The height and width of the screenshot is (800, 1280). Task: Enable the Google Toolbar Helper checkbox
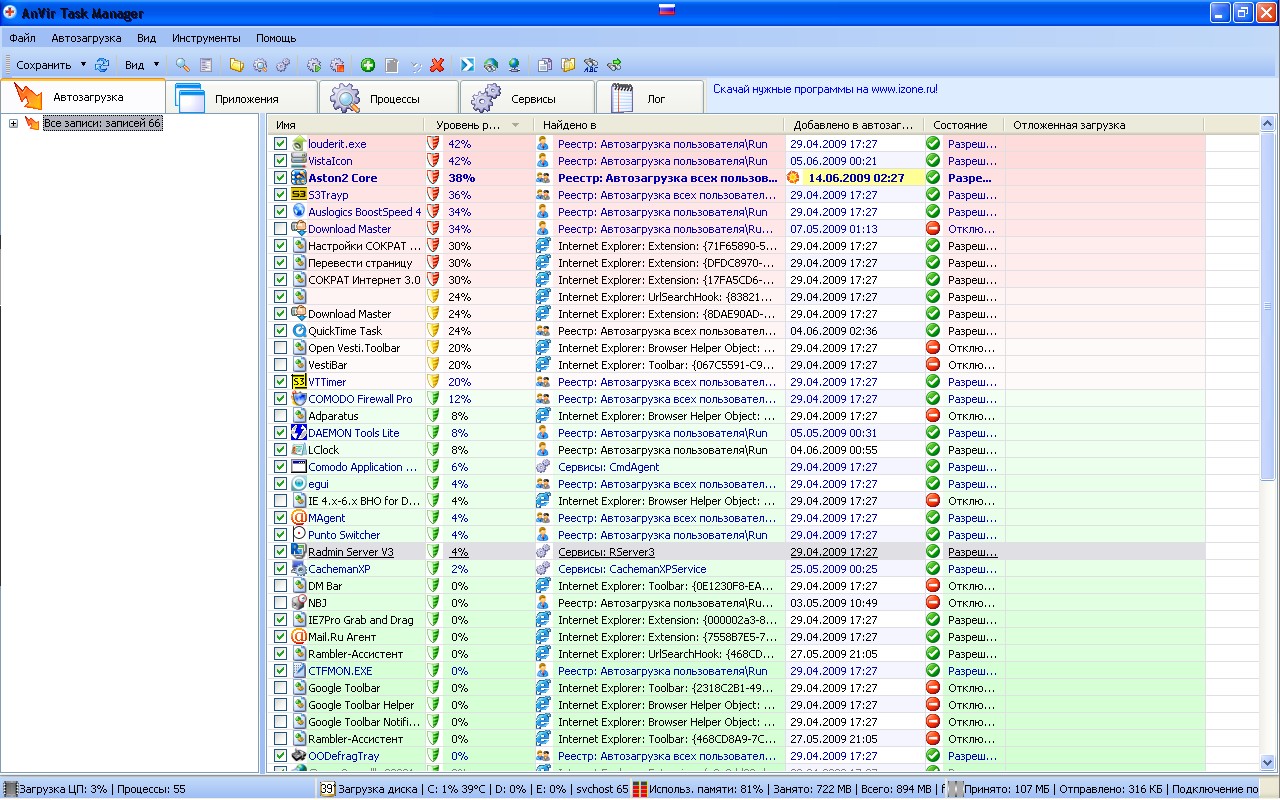point(281,705)
